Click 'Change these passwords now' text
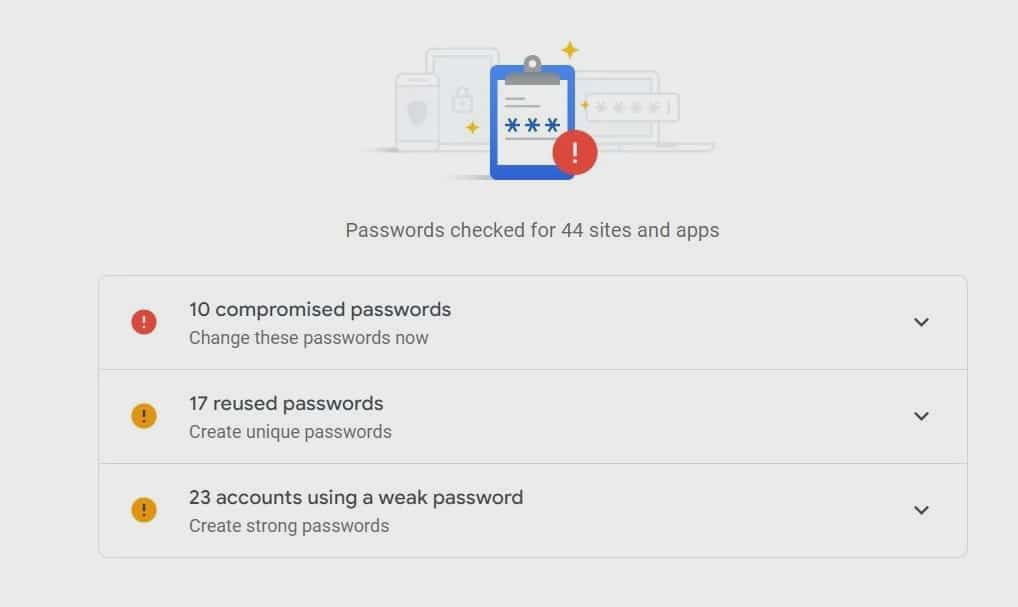The image size is (1018, 607). click(308, 338)
